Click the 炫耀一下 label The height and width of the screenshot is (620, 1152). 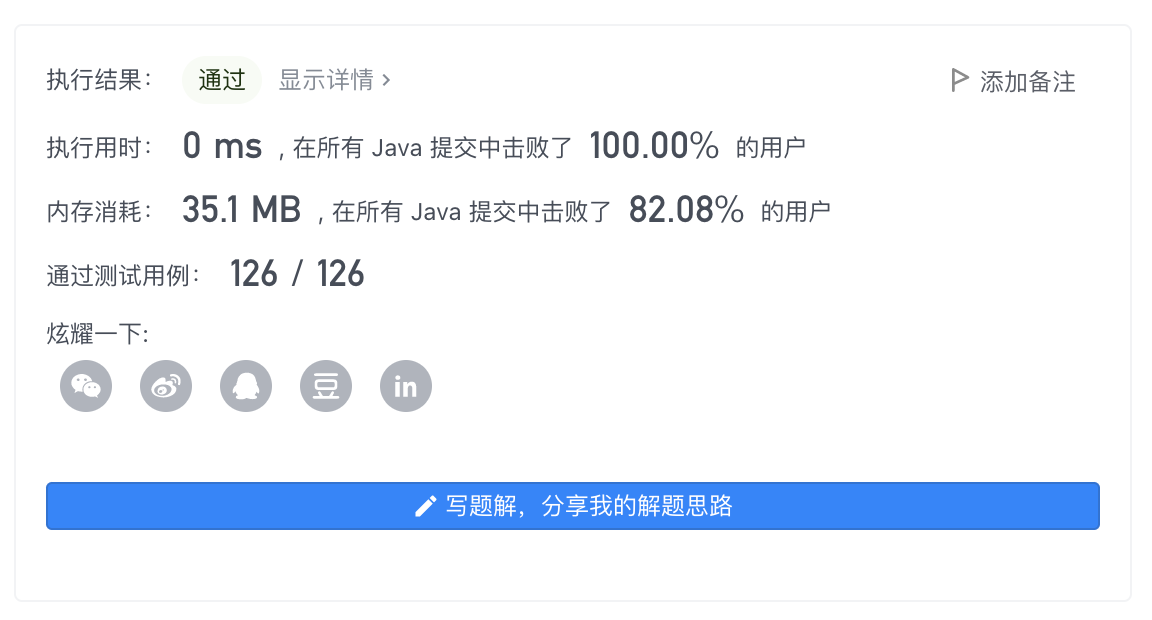(97, 334)
